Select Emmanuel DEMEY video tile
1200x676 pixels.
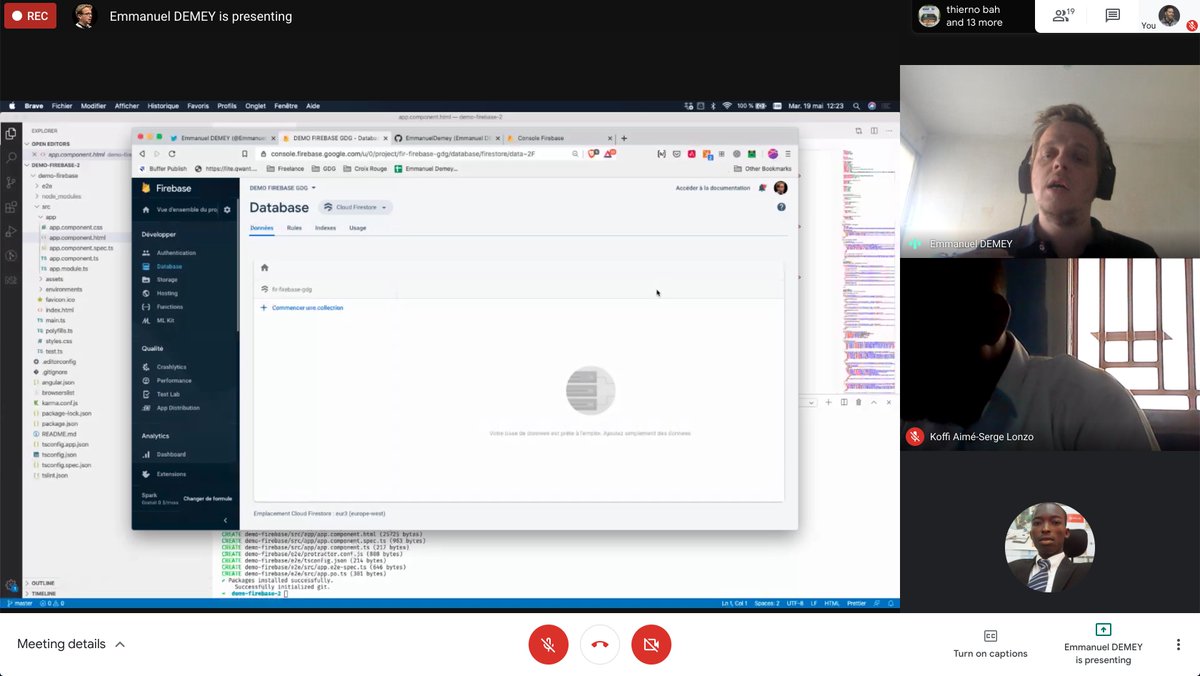(x=1050, y=161)
